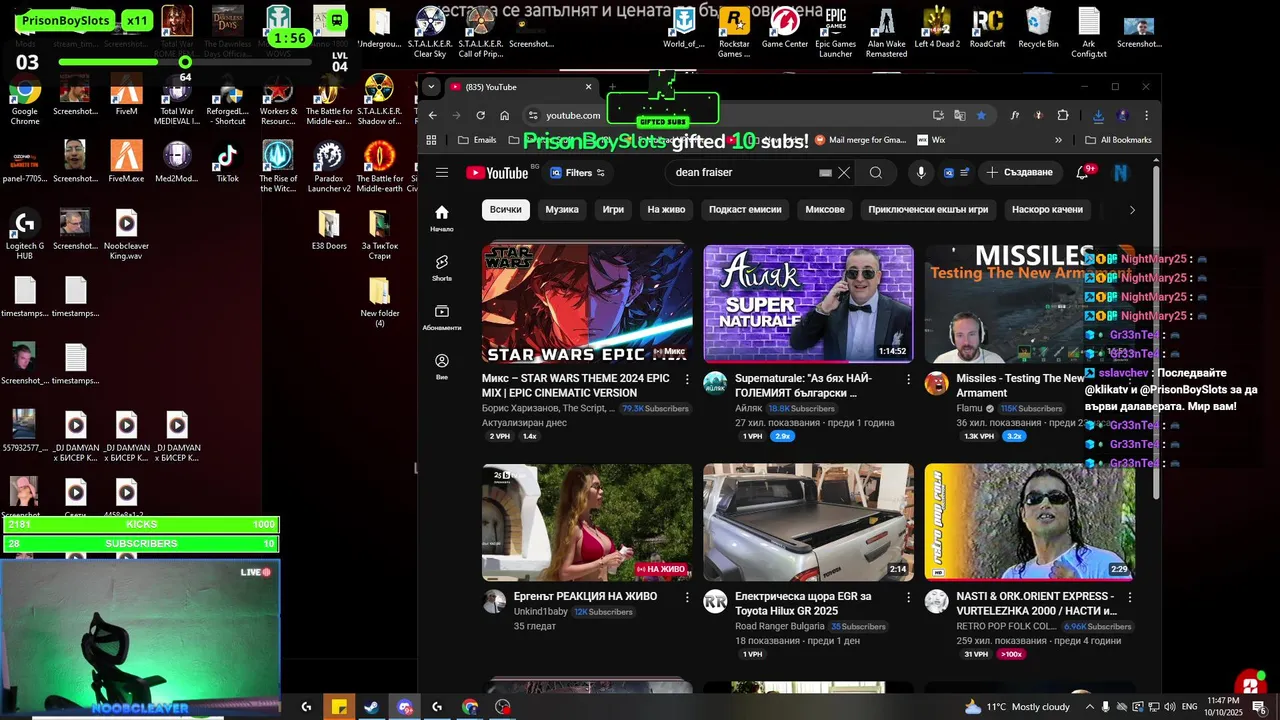Open the Wix bookmark
Image resolution: width=1280 pixels, height=720 pixels.
point(931,140)
